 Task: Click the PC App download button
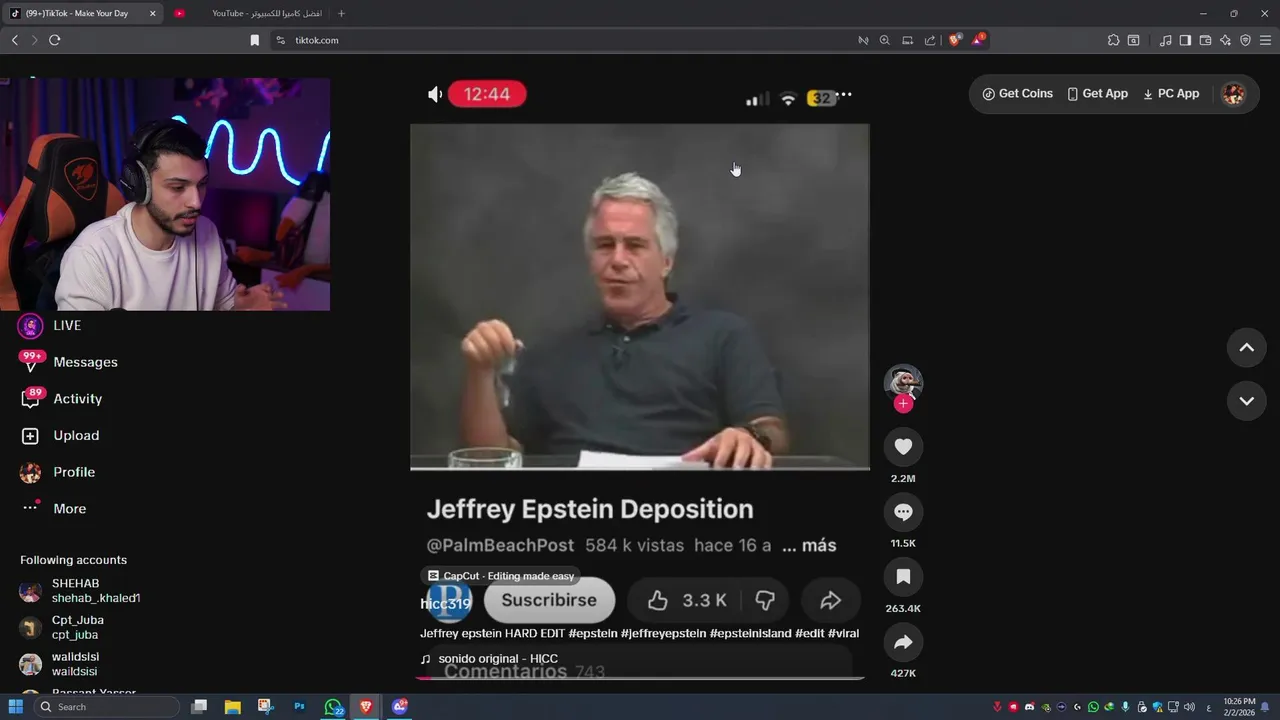tap(1170, 94)
